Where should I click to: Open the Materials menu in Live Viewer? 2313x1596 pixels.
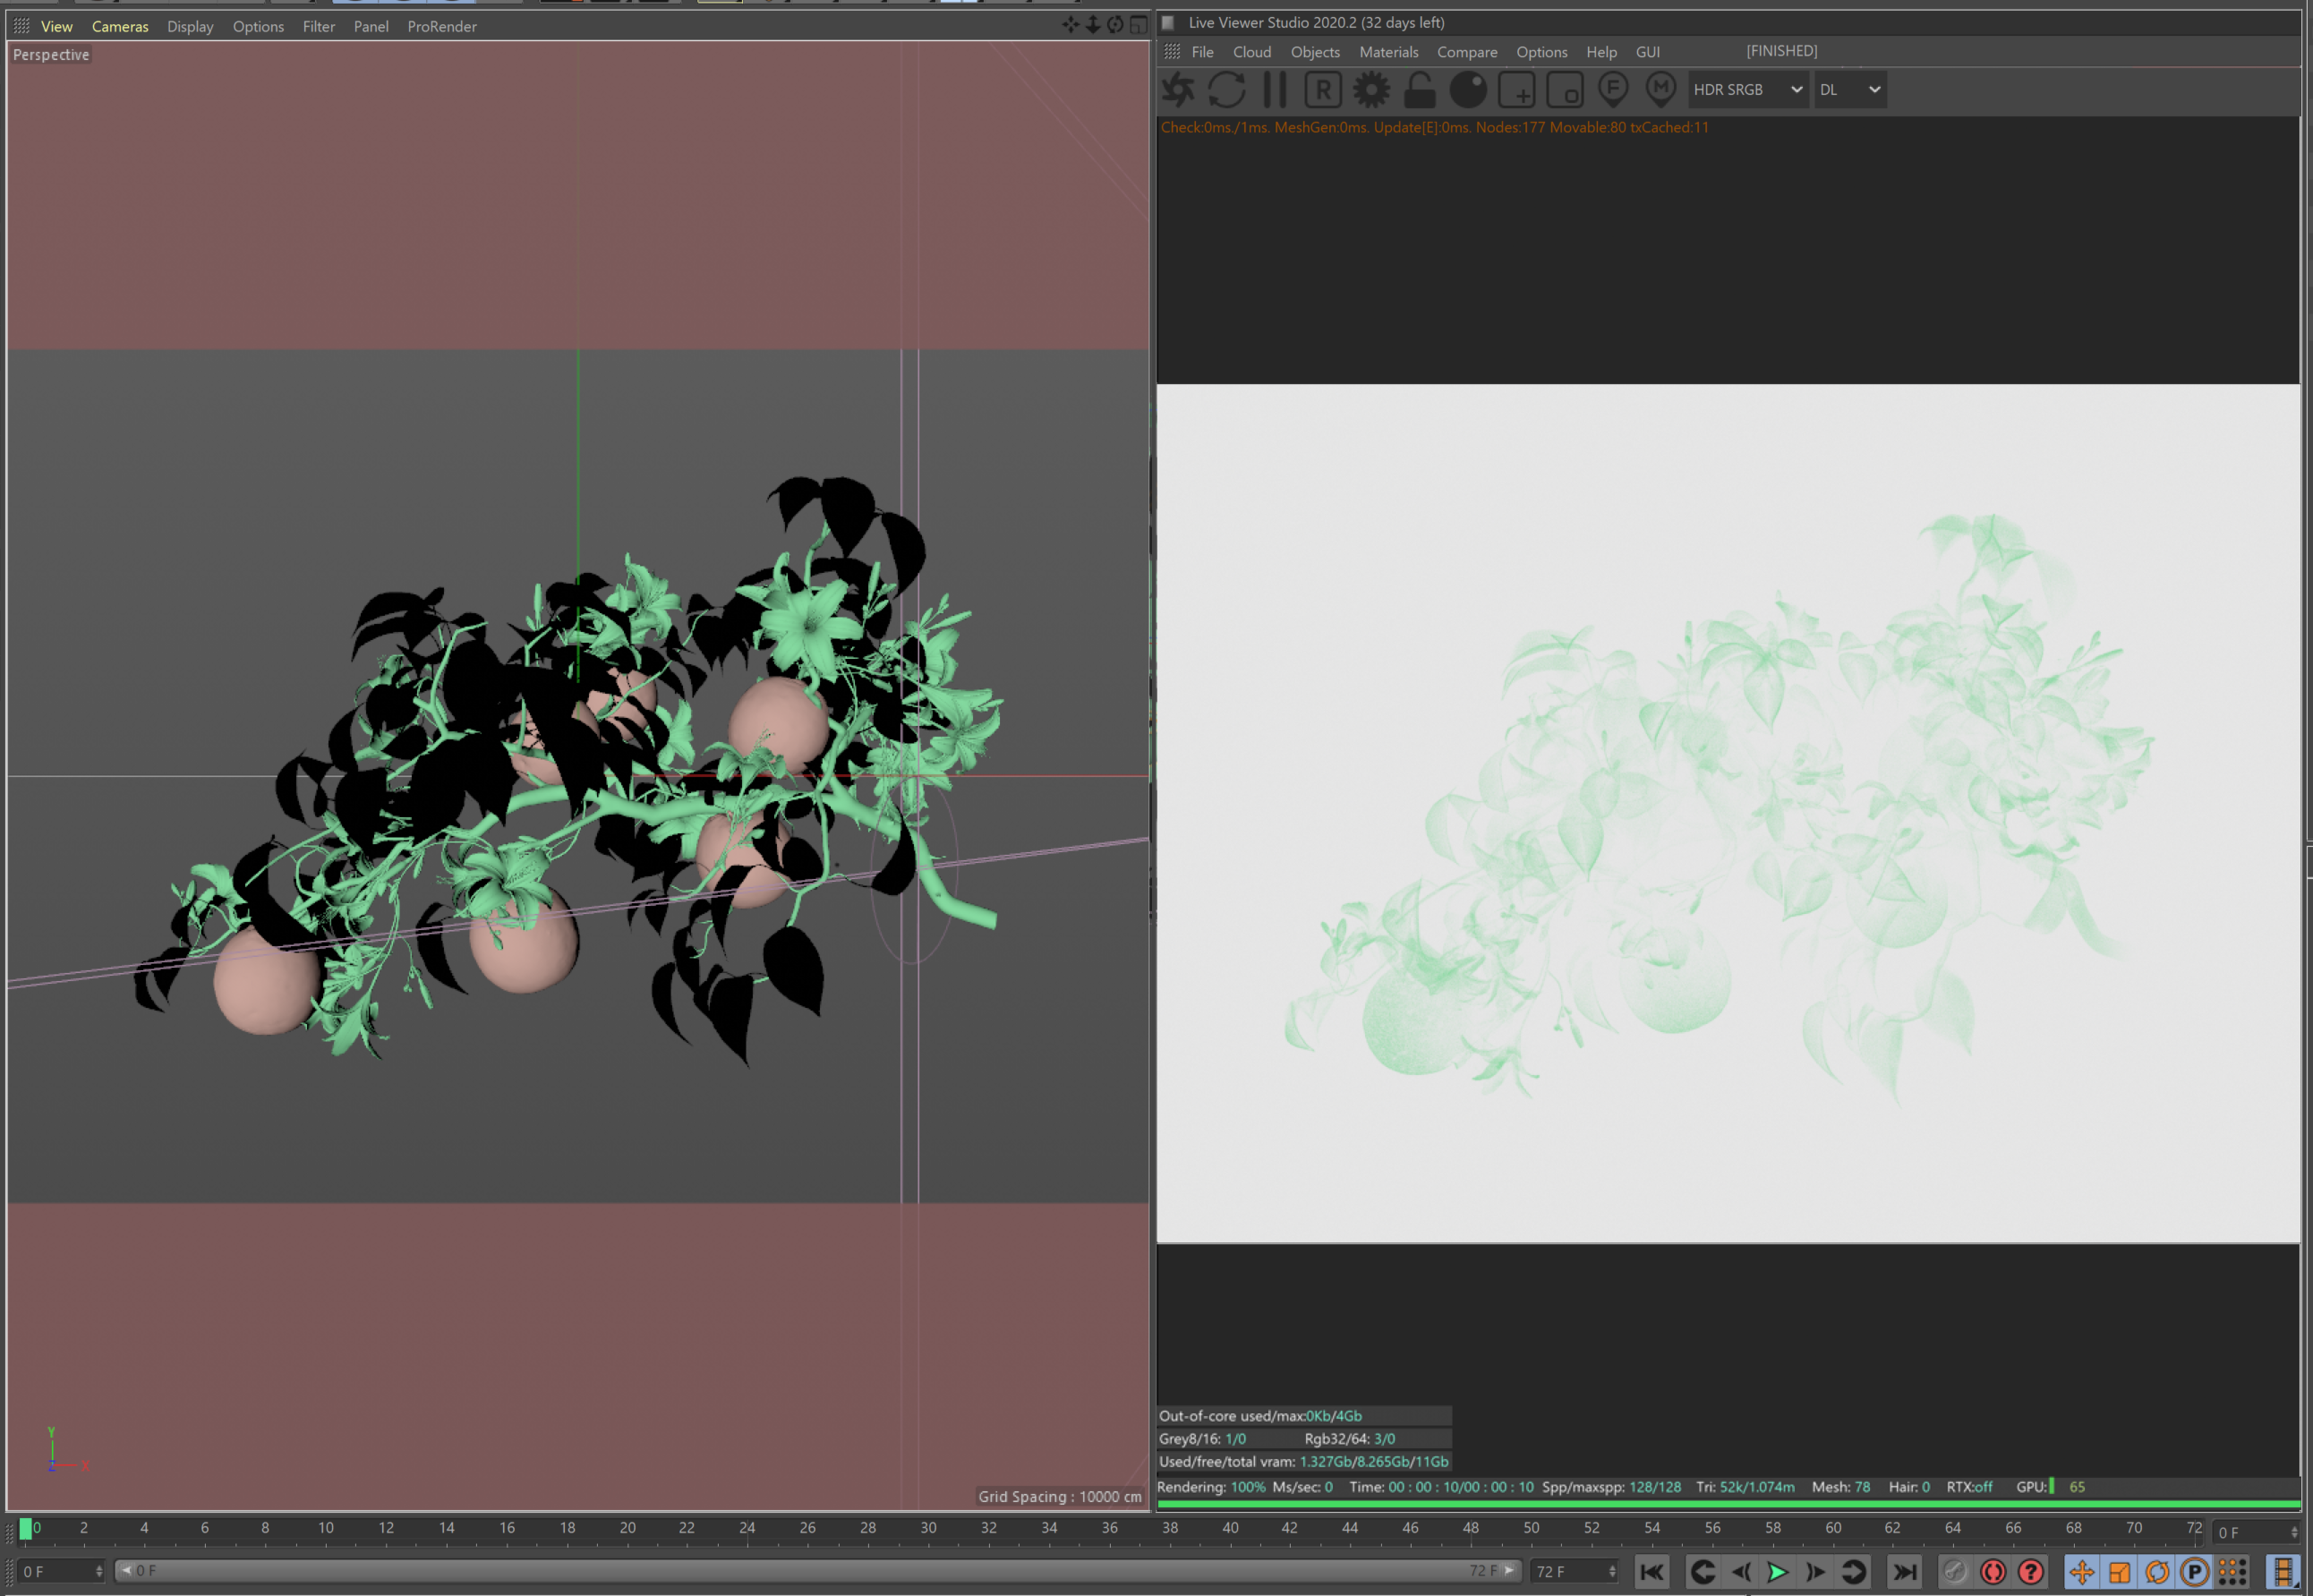pyautogui.click(x=1388, y=52)
